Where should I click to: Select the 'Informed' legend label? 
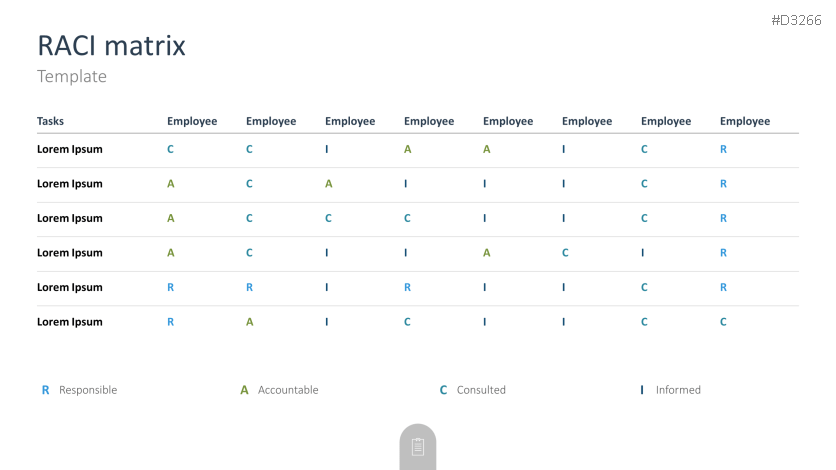click(x=678, y=390)
